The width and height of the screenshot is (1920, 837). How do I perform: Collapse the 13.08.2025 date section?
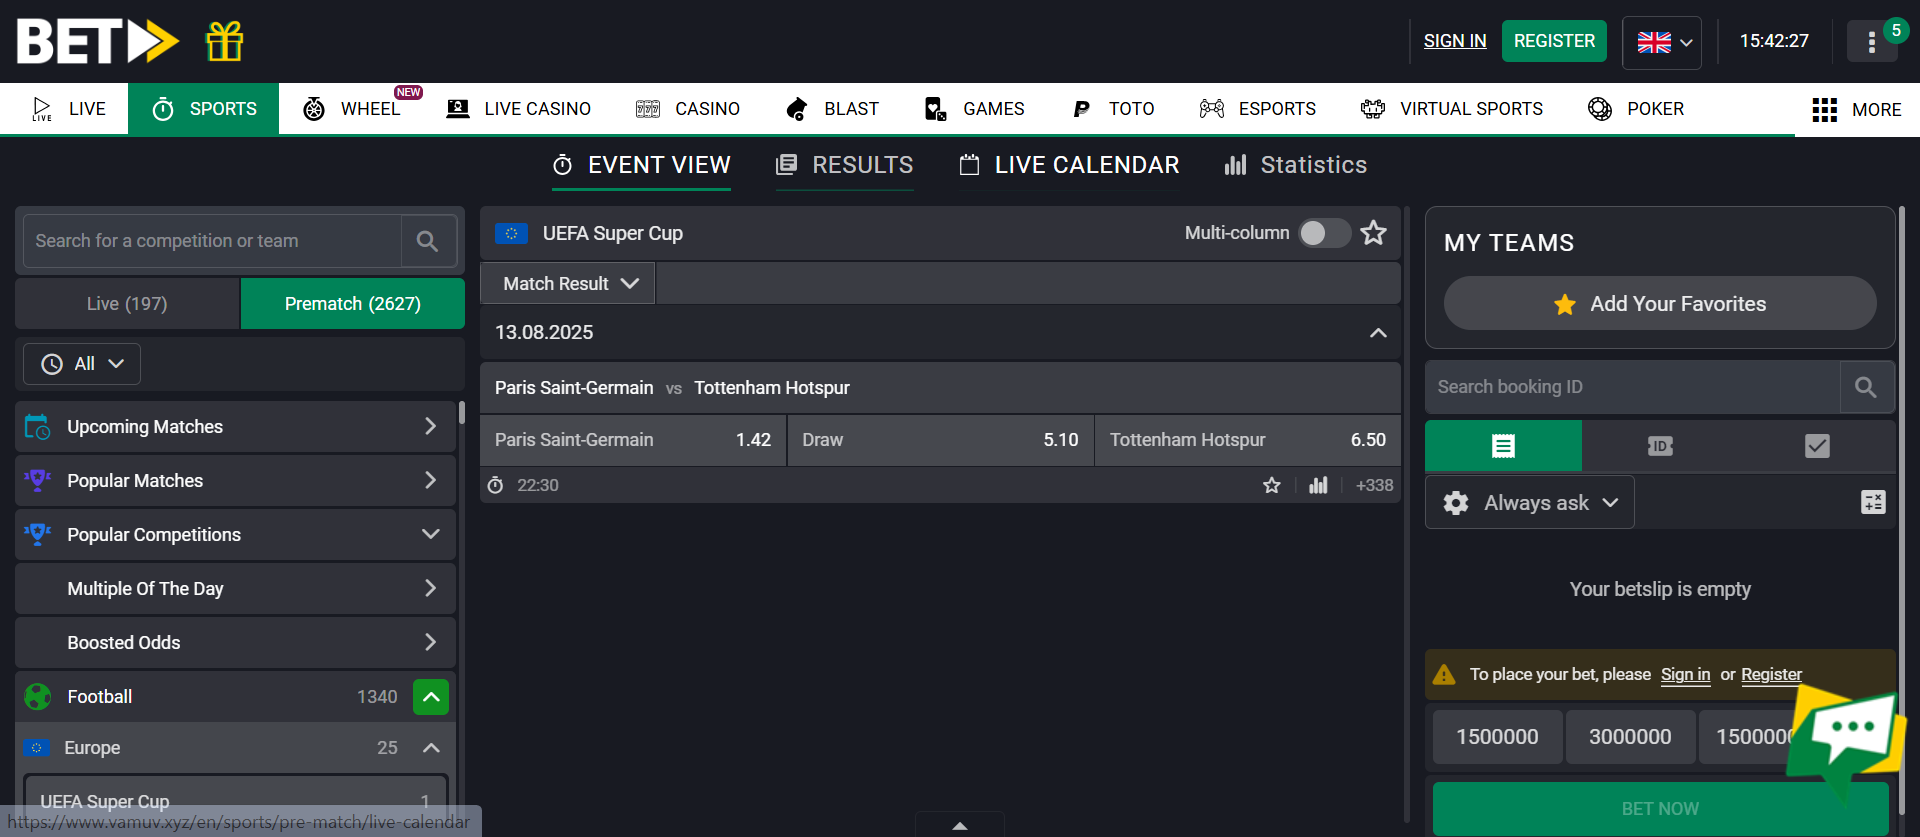pos(1378,333)
